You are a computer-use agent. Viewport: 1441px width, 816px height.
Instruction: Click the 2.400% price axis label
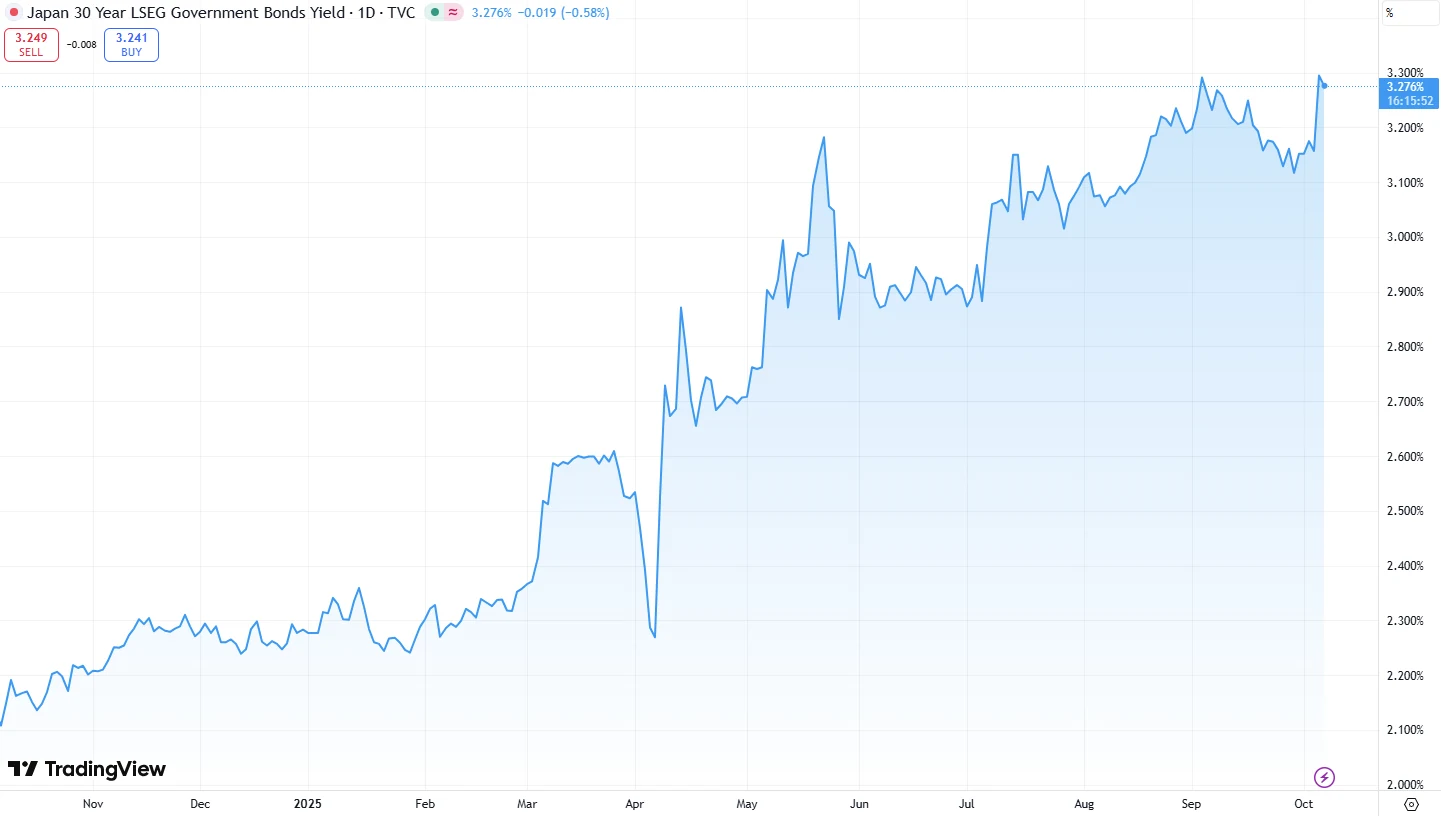(x=1406, y=566)
